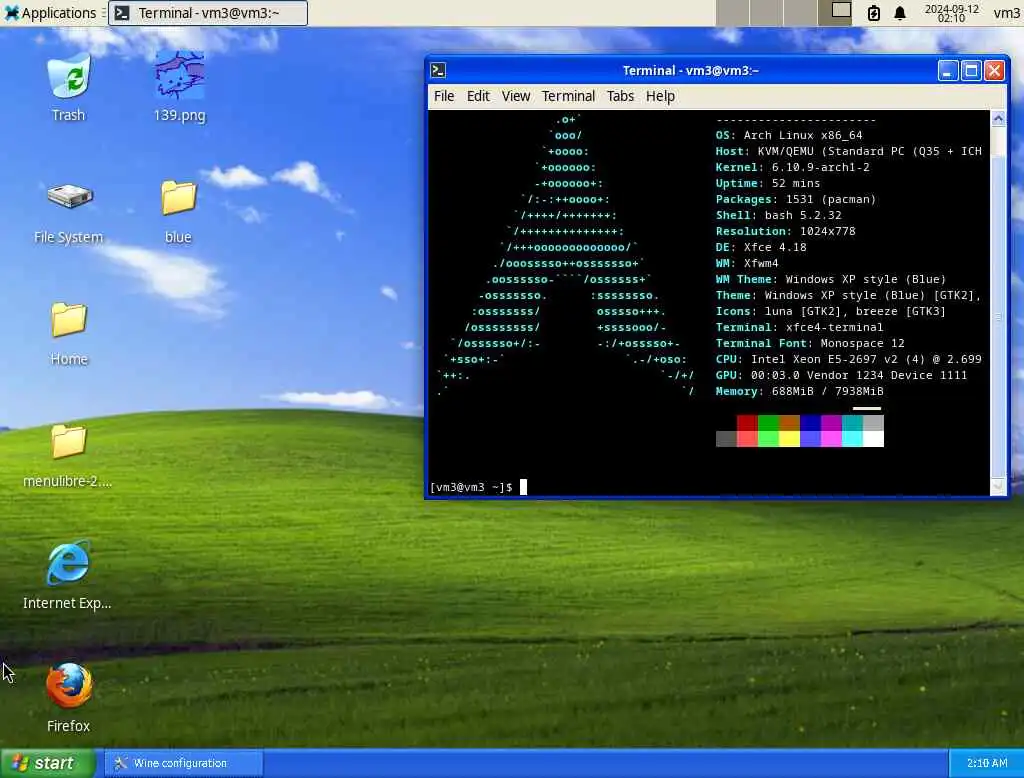Click the 'Resolution: 1024x778' line
Image resolution: width=1024 pixels, height=778 pixels.
tap(785, 231)
